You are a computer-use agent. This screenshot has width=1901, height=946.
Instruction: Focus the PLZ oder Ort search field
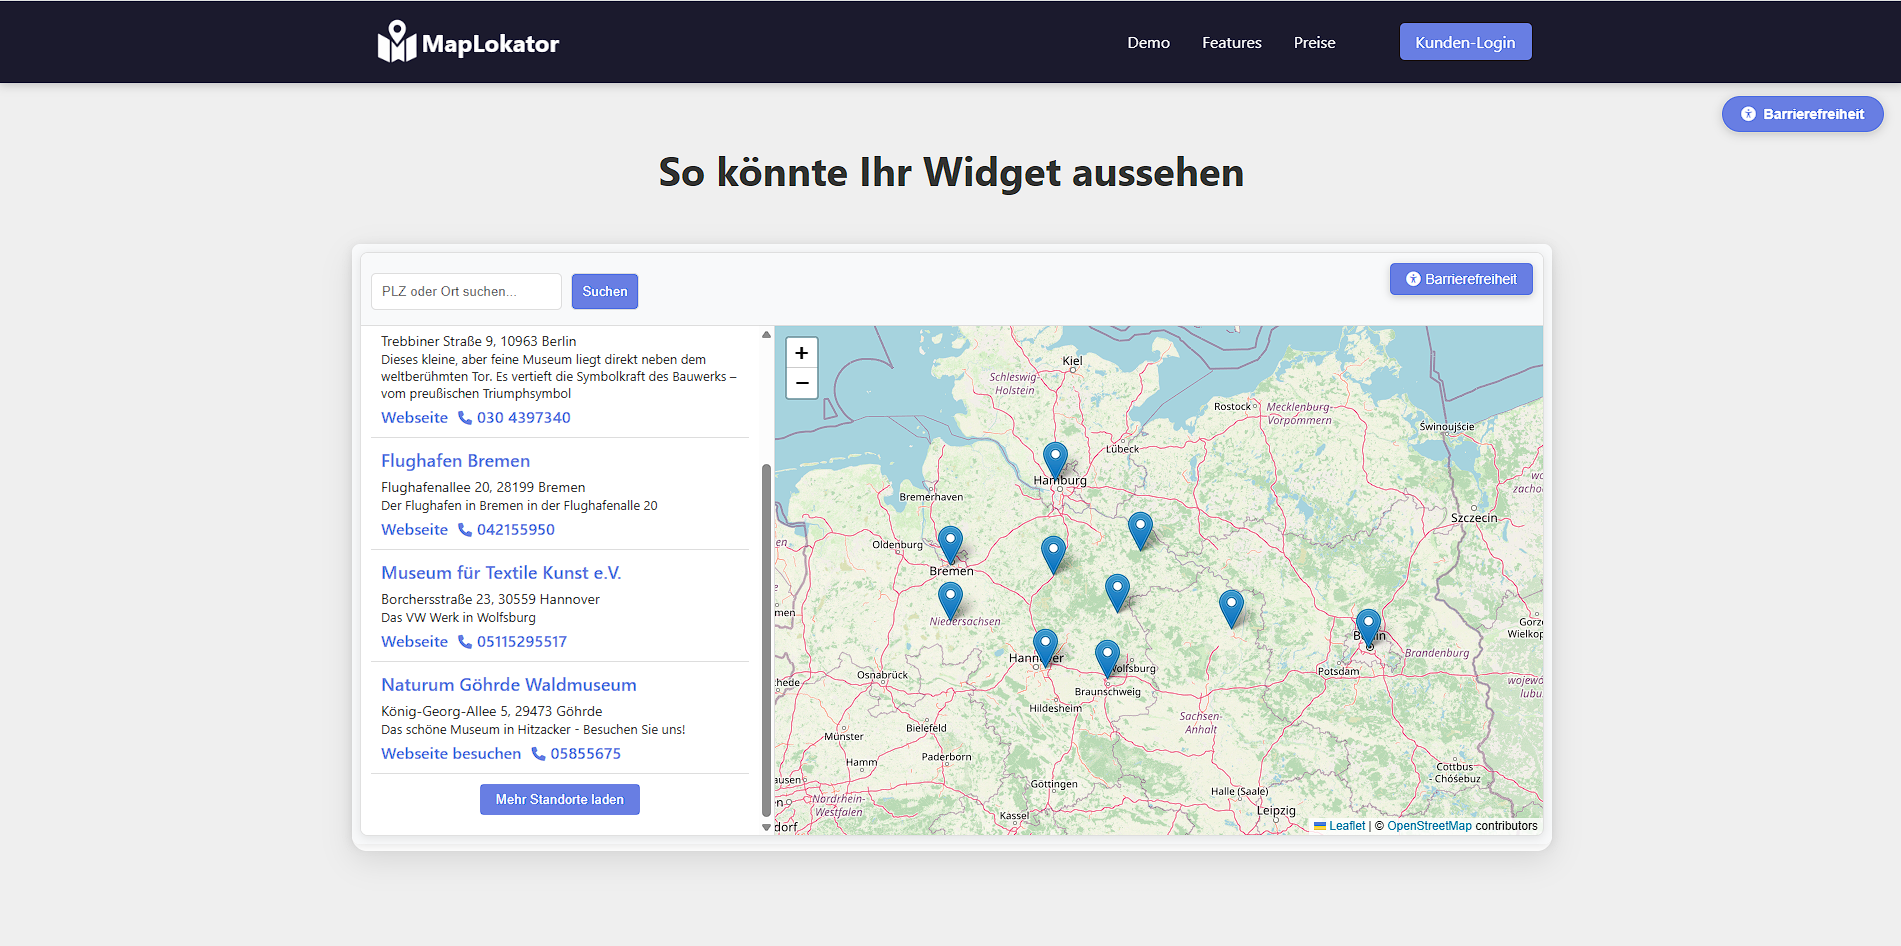coord(466,291)
